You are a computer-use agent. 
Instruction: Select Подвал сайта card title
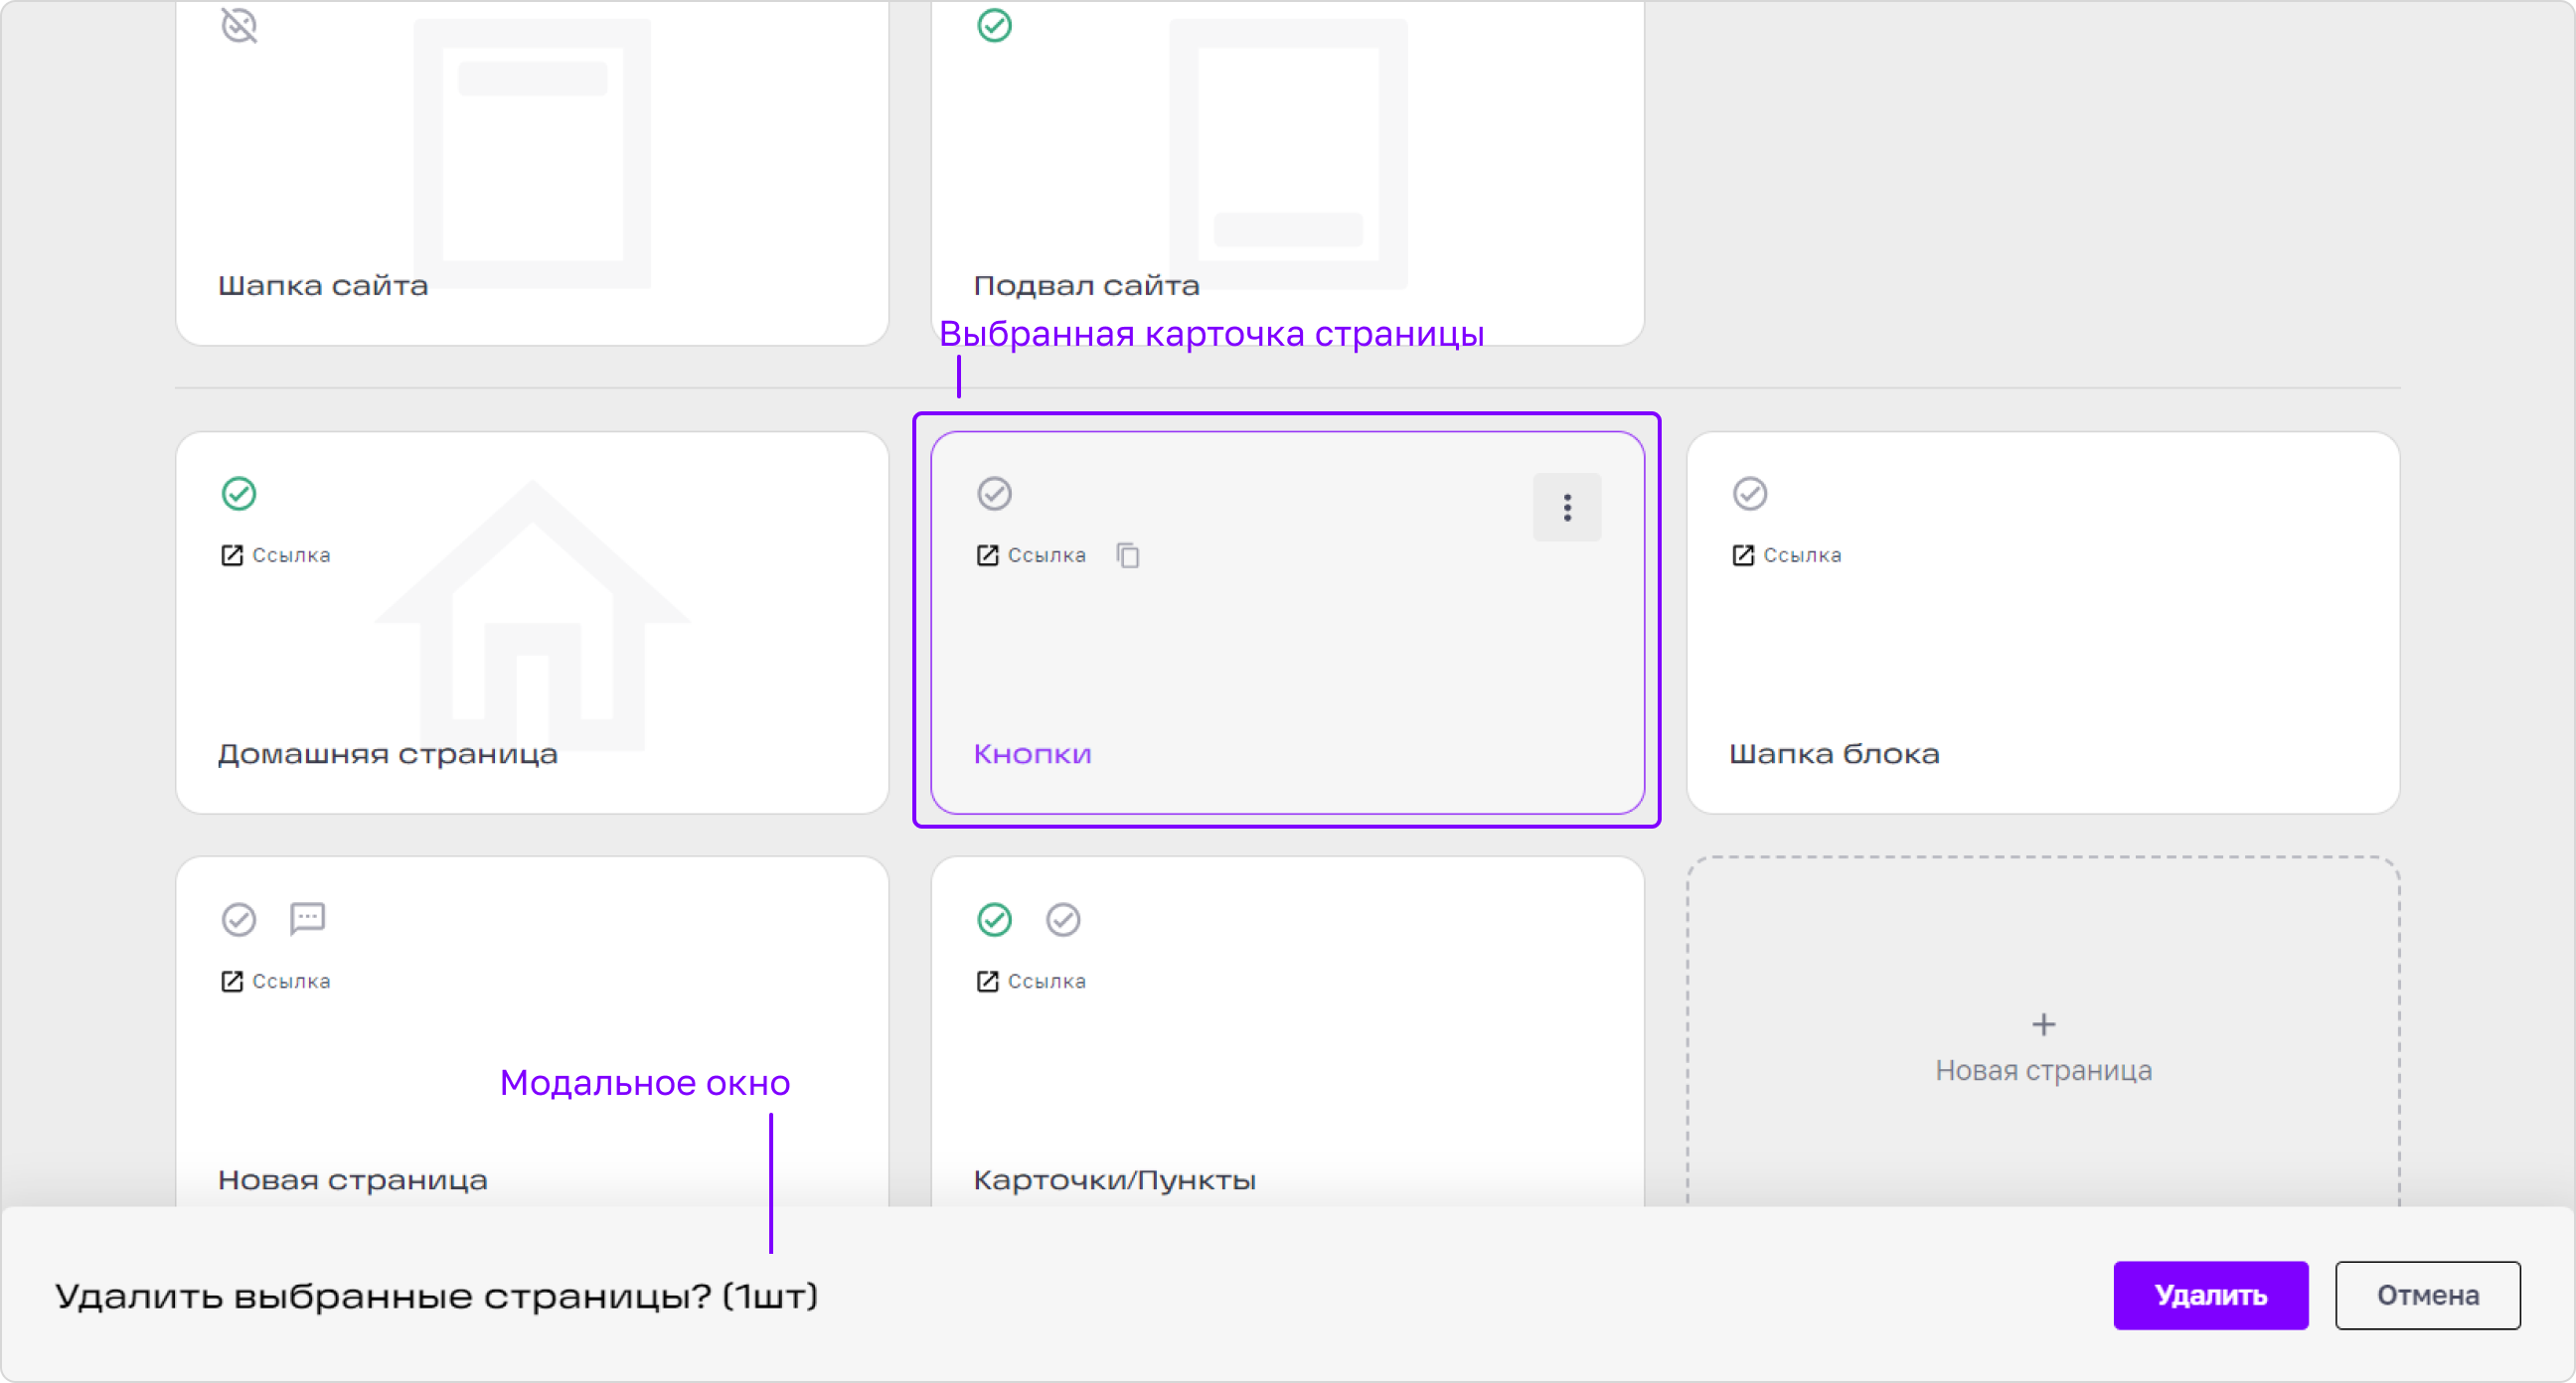pyautogui.click(x=1086, y=286)
